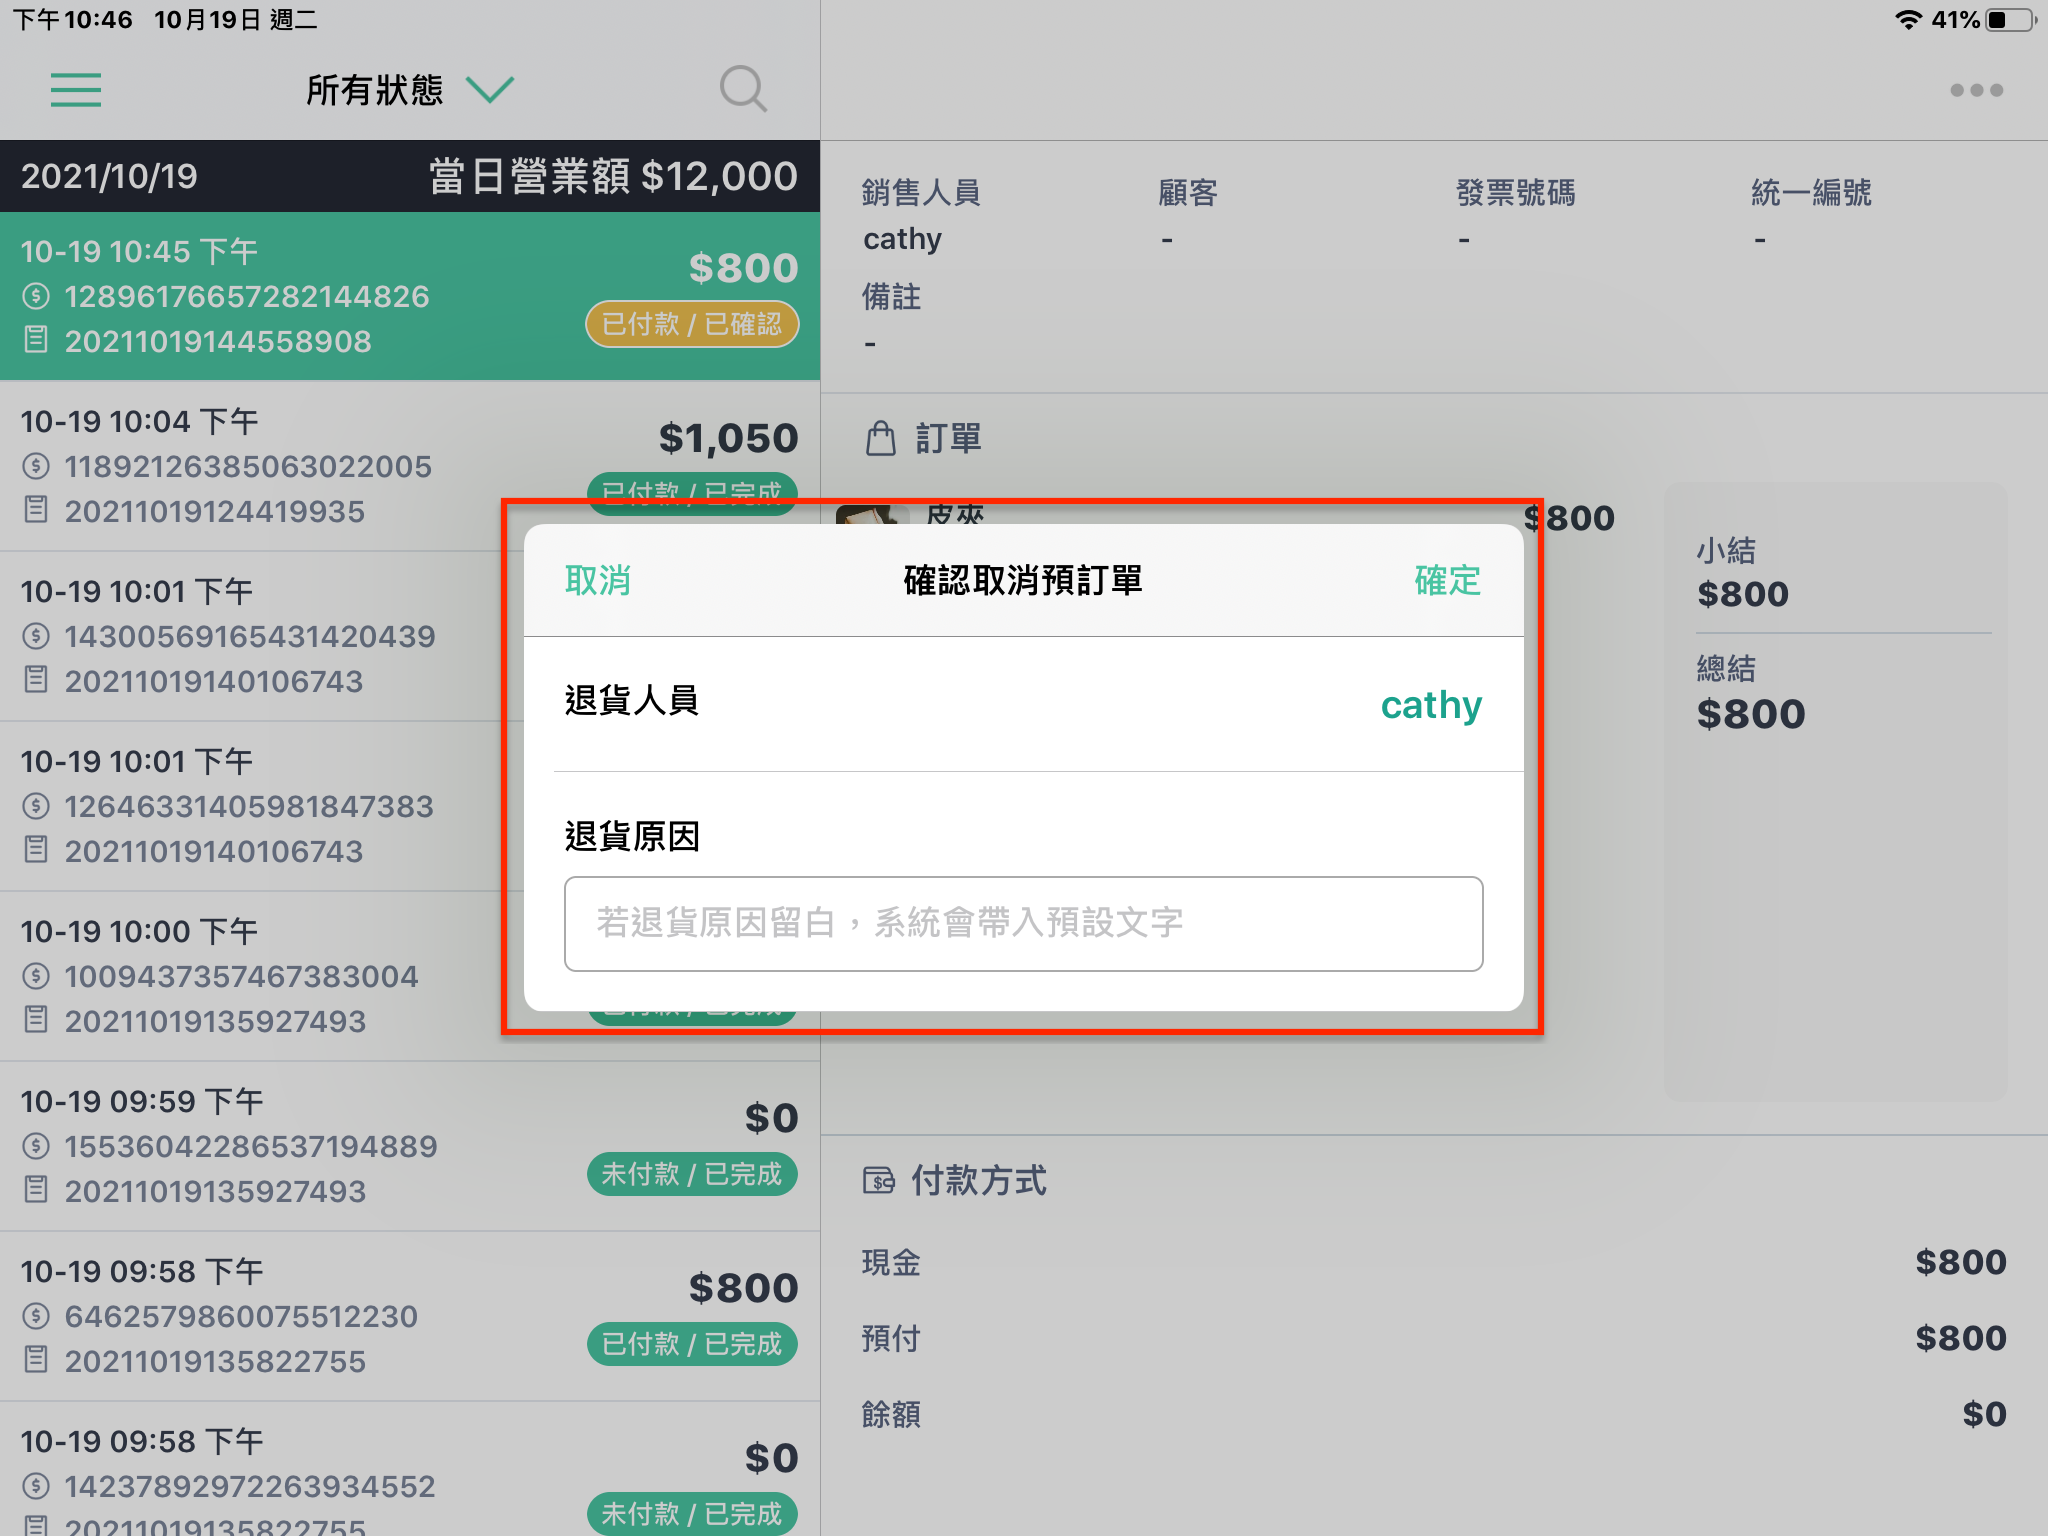Open the three-dot more options menu
Image resolution: width=2048 pixels, height=1536 pixels.
coord(1976,90)
